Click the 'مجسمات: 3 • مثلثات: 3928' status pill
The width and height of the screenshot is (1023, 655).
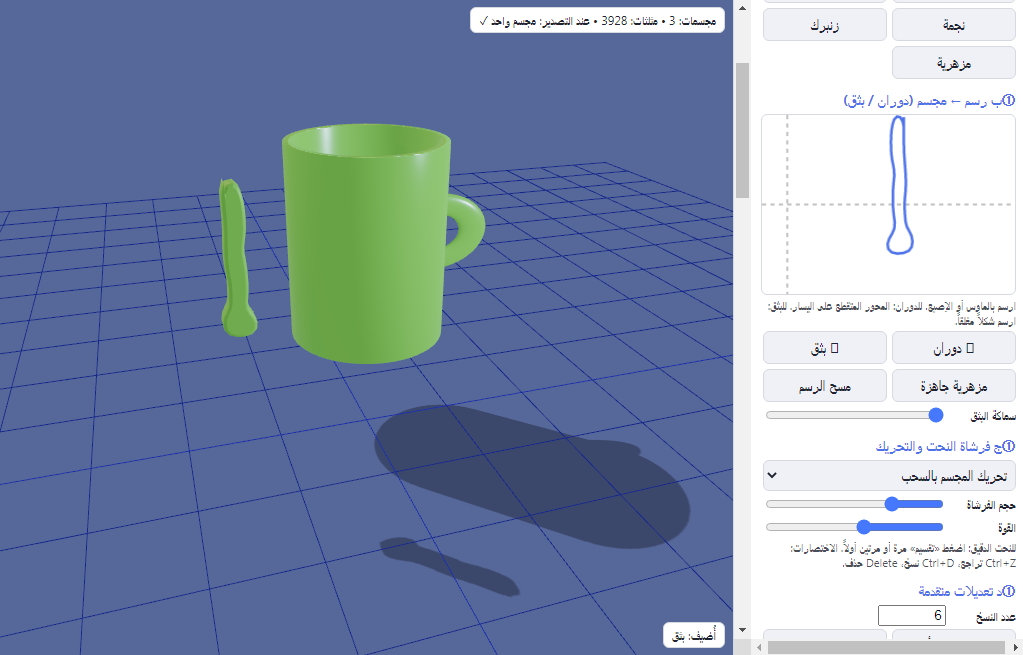597,21
